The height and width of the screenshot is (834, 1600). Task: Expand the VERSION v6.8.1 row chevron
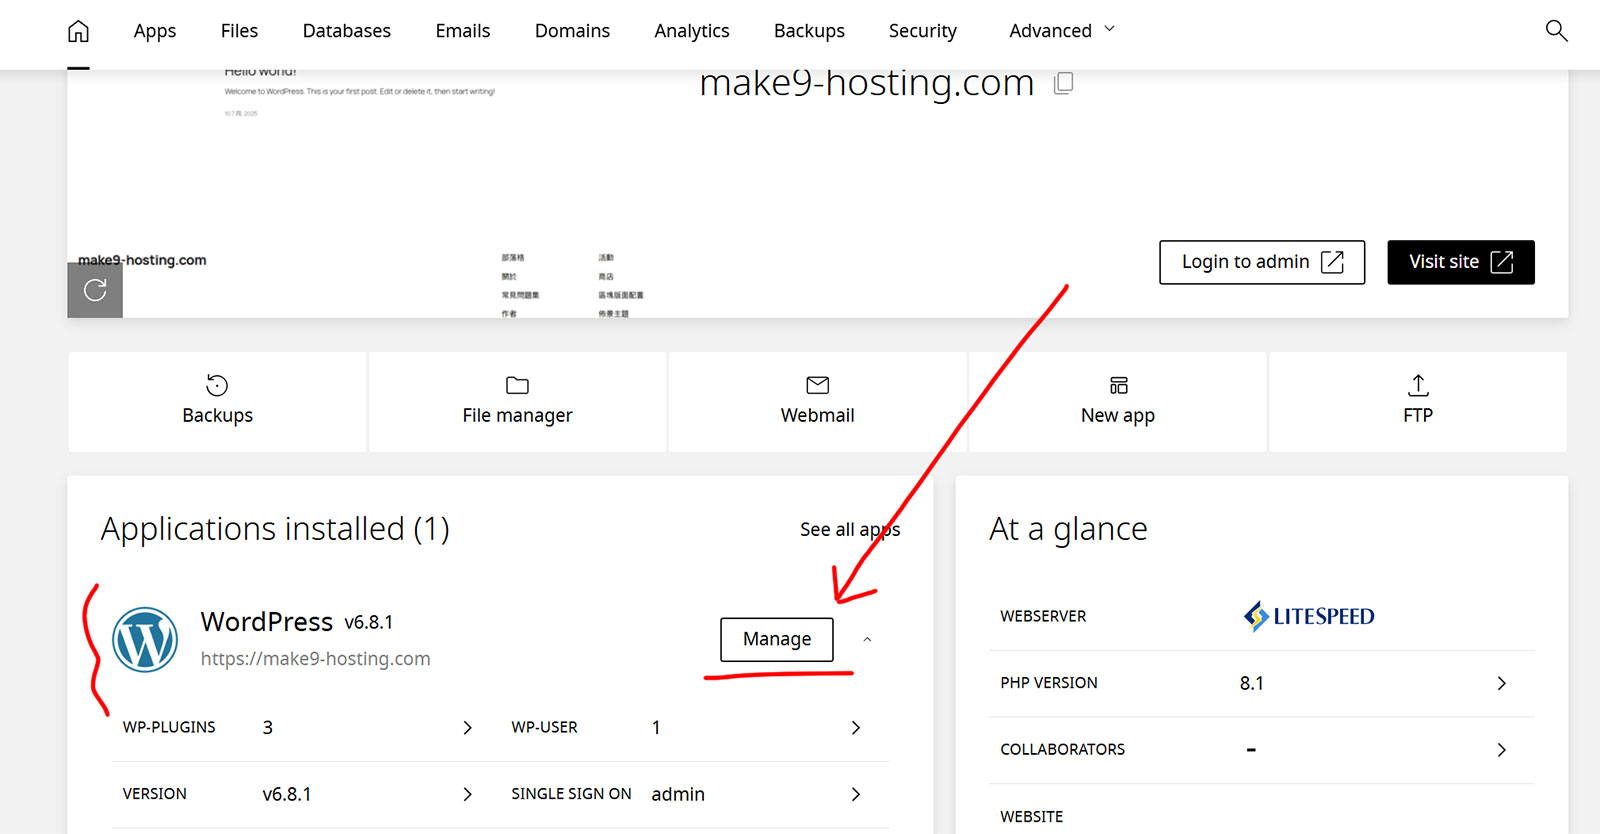467,794
